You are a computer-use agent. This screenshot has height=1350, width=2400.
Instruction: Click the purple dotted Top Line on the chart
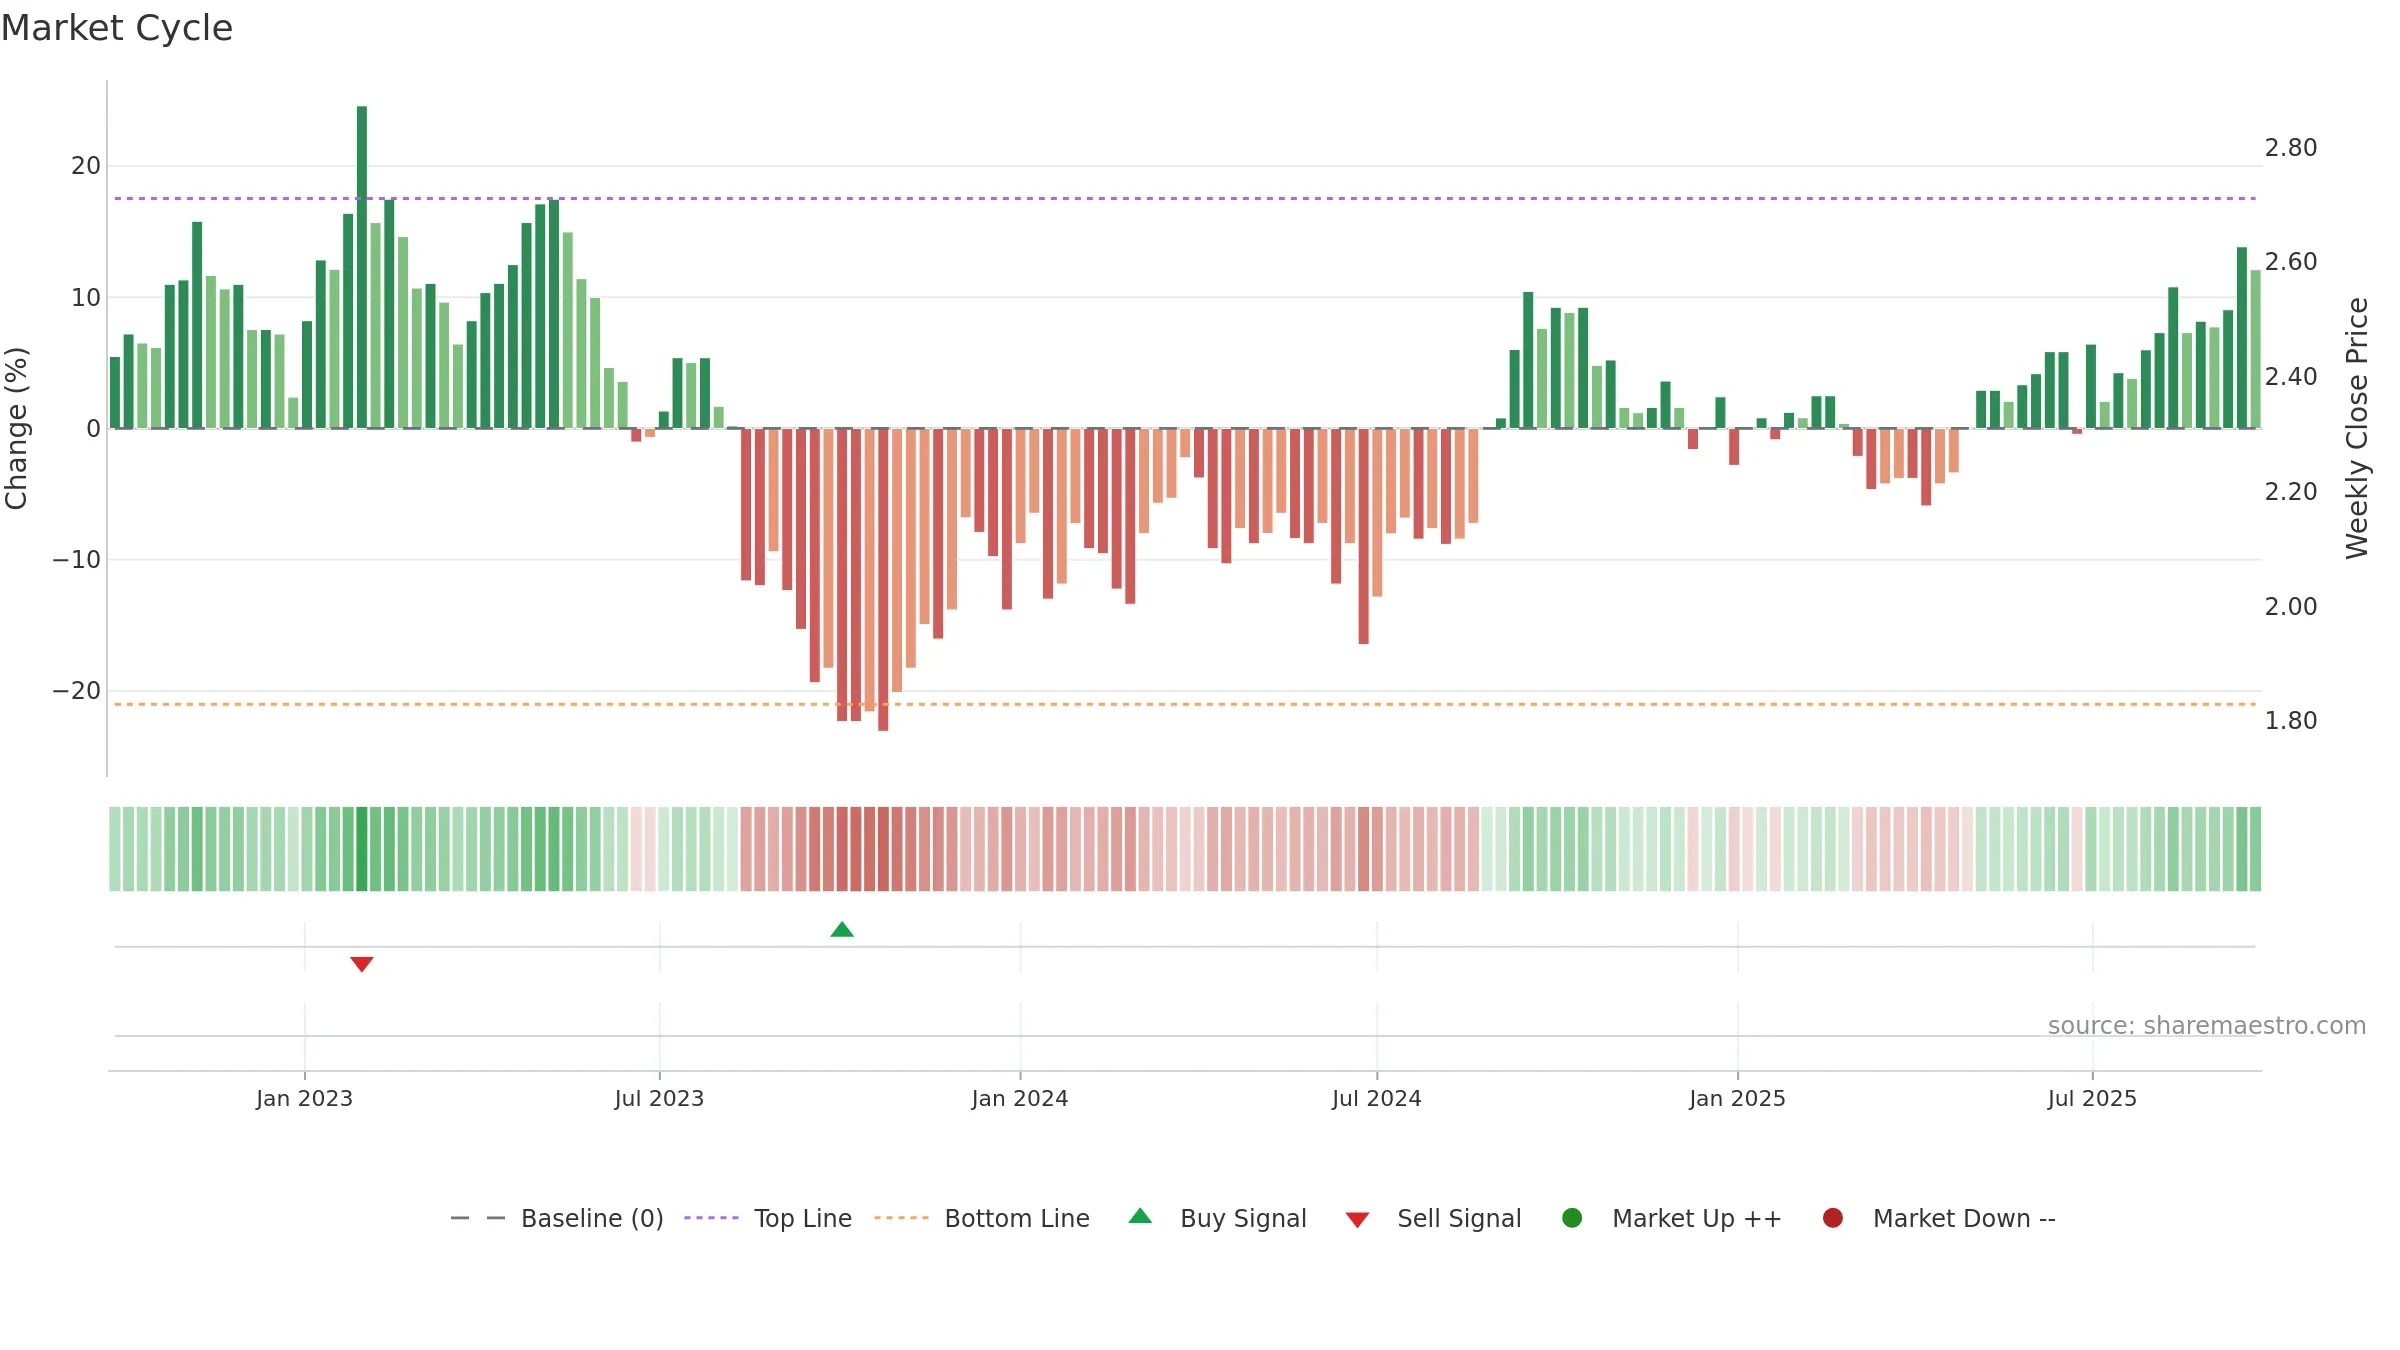(1185, 198)
